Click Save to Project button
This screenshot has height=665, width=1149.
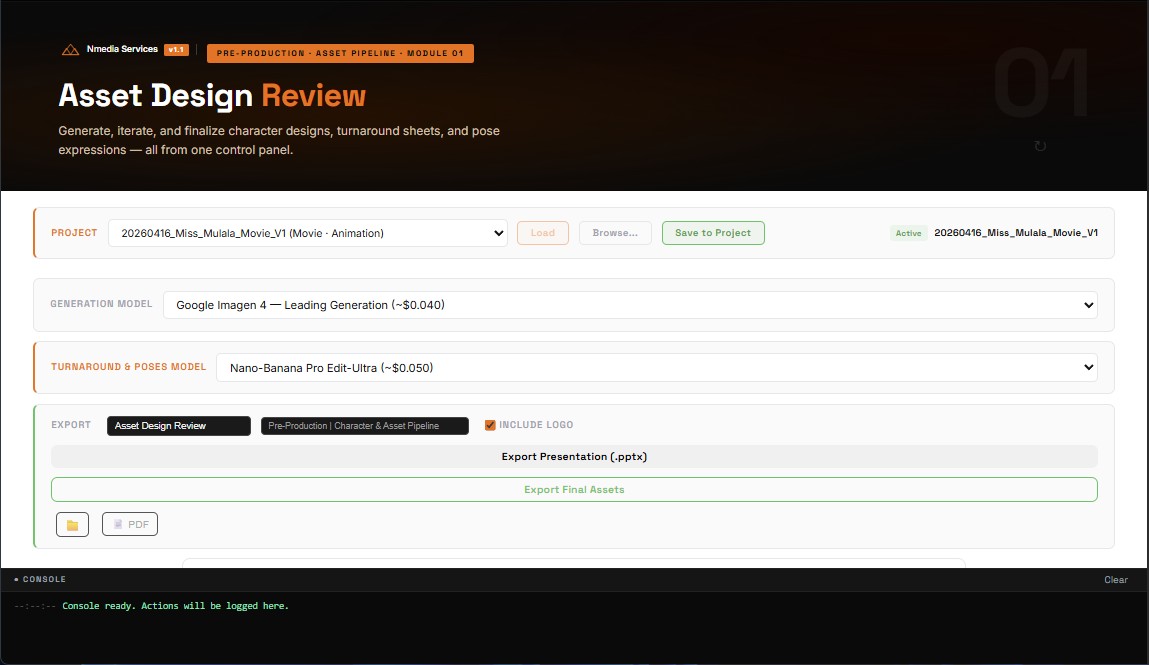[x=713, y=233]
